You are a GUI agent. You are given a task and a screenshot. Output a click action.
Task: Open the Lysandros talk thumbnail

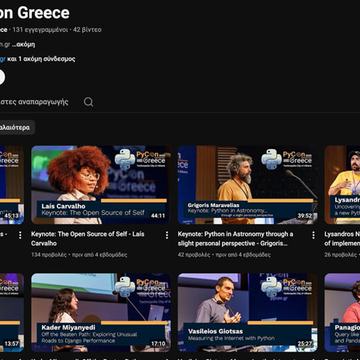tap(342, 185)
